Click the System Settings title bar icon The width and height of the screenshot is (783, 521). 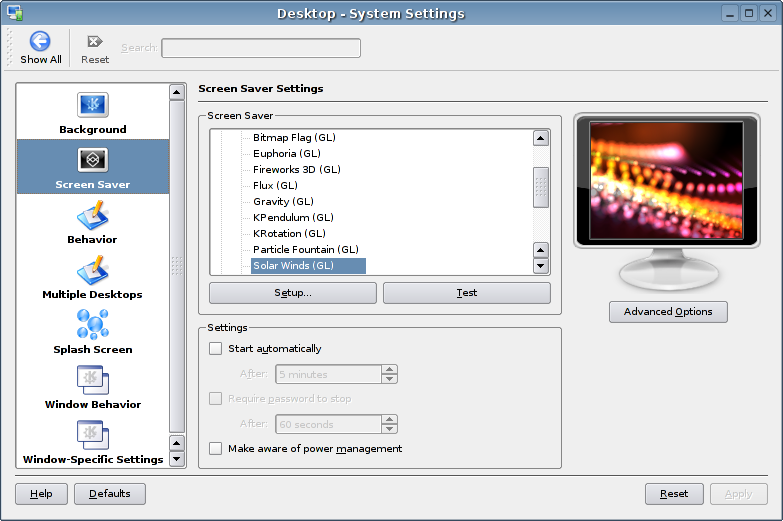click(x=14, y=13)
